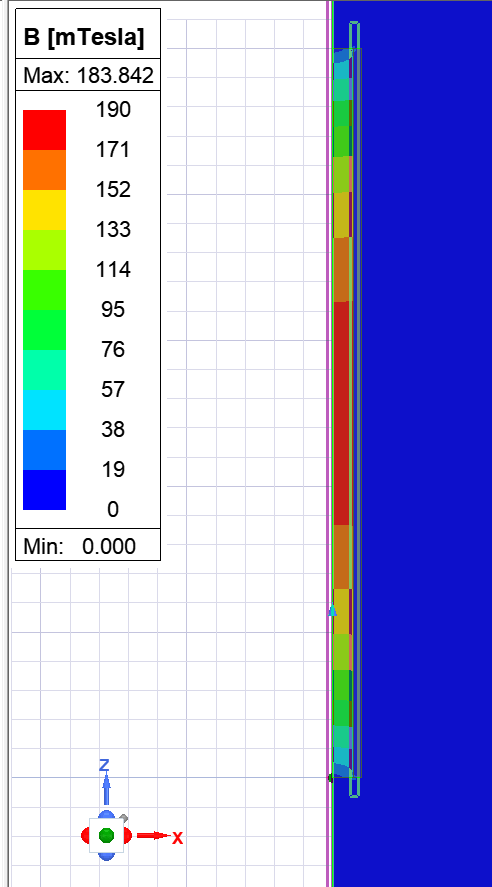Select the Min: 0.000 legend field
This screenshot has height=887, width=492.
pyautogui.click(x=88, y=546)
